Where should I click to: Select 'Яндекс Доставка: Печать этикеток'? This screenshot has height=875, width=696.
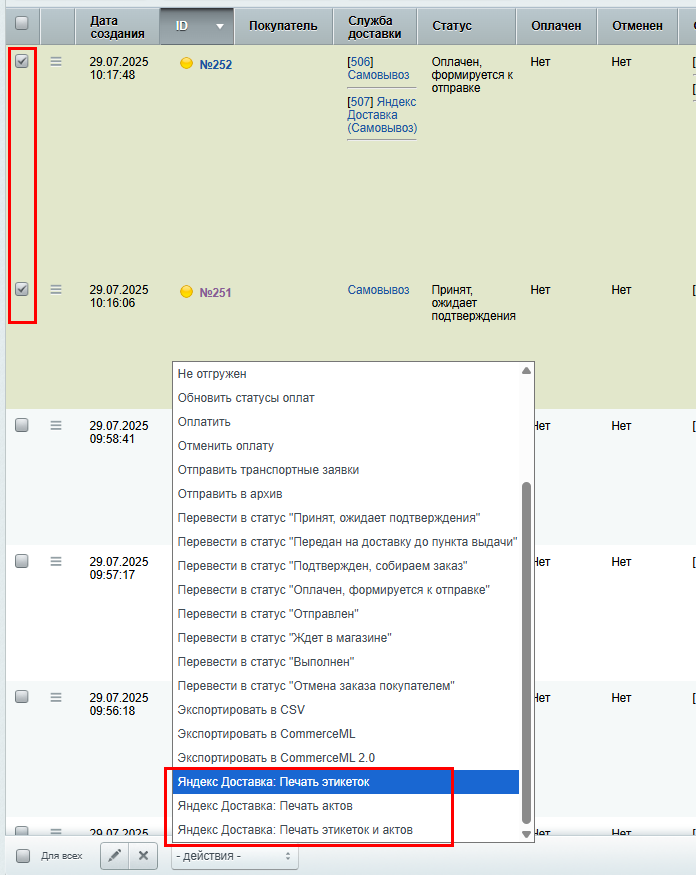[x=345, y=782]
